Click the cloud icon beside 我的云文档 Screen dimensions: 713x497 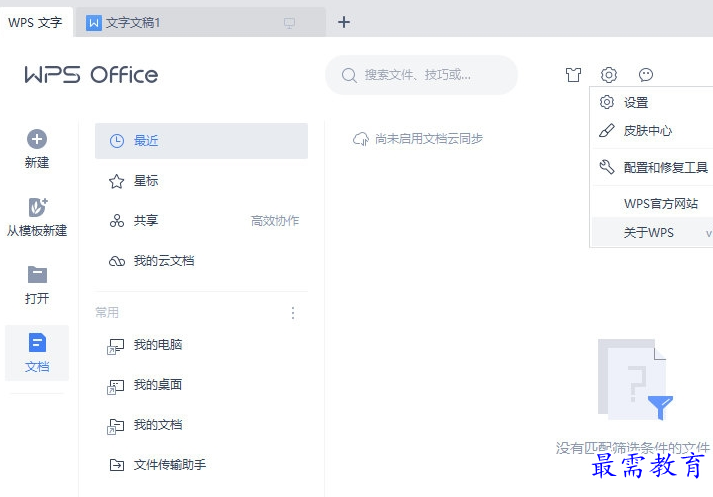[116, 261]
